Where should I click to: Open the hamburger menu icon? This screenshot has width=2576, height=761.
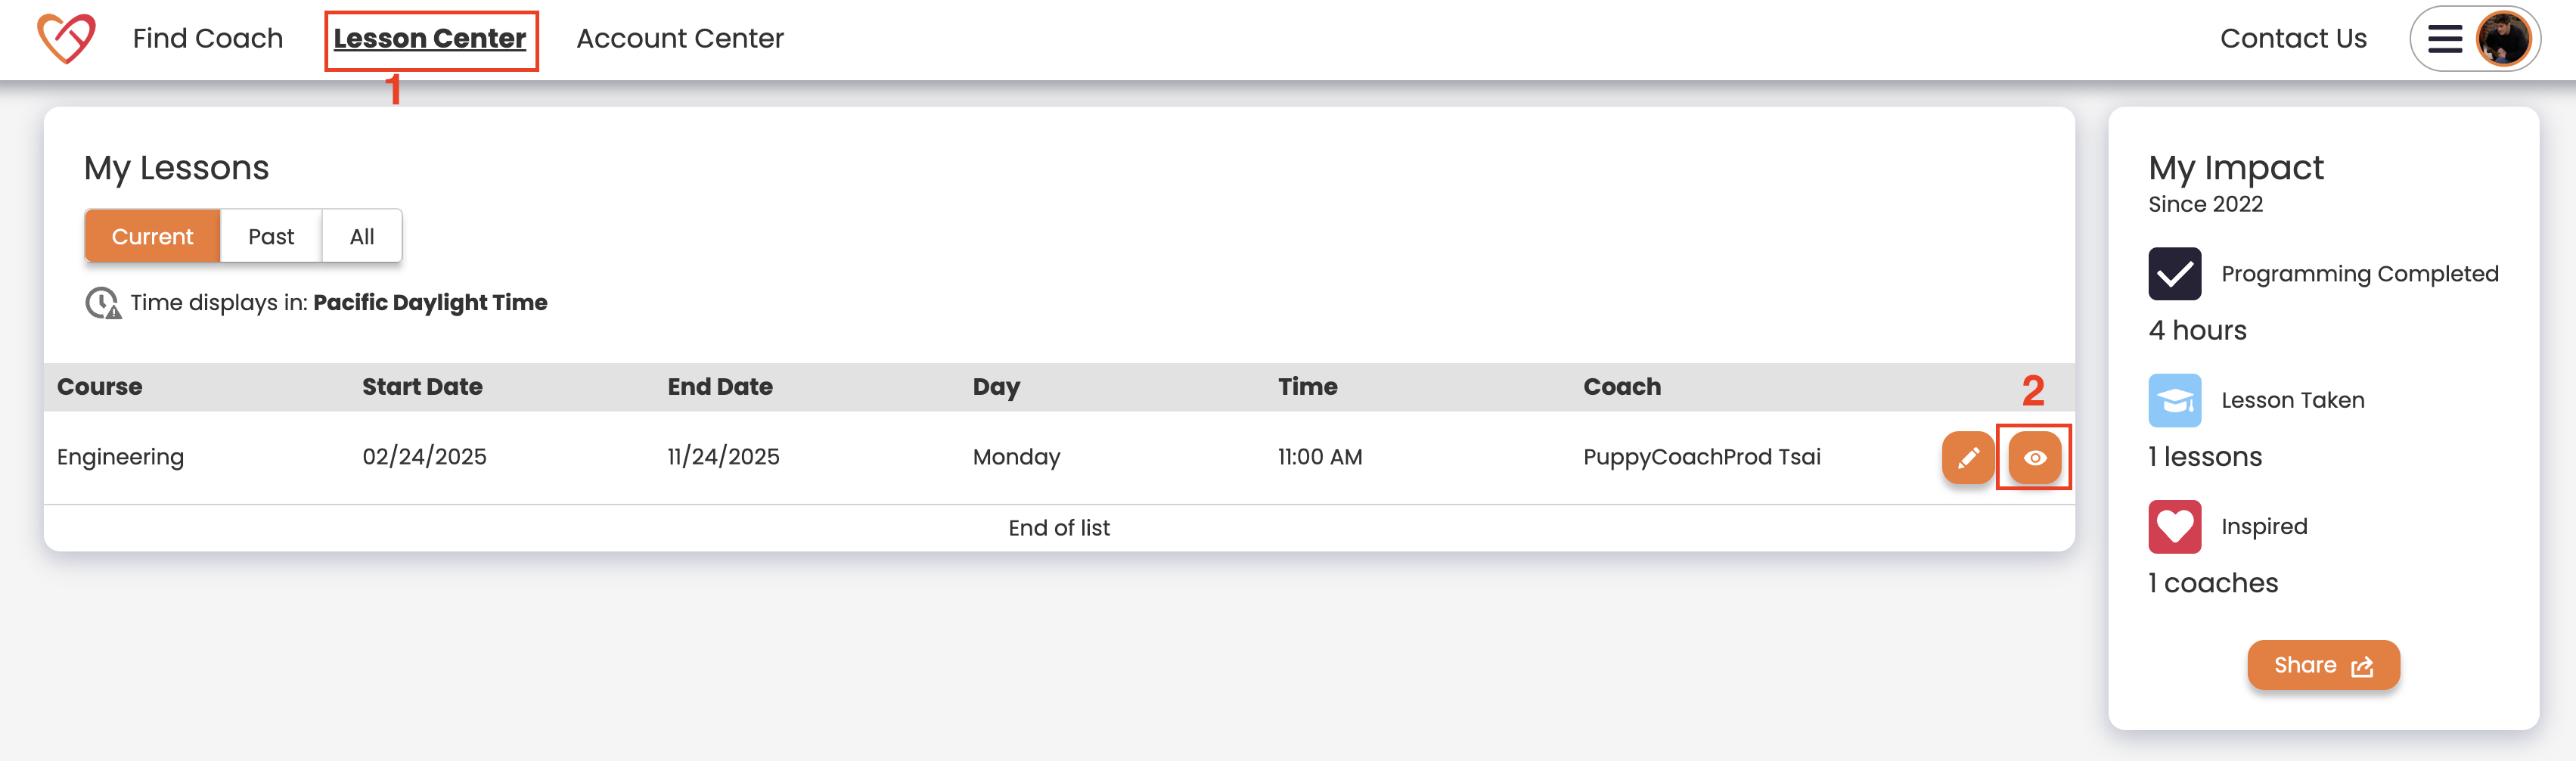pos(2444,39)
